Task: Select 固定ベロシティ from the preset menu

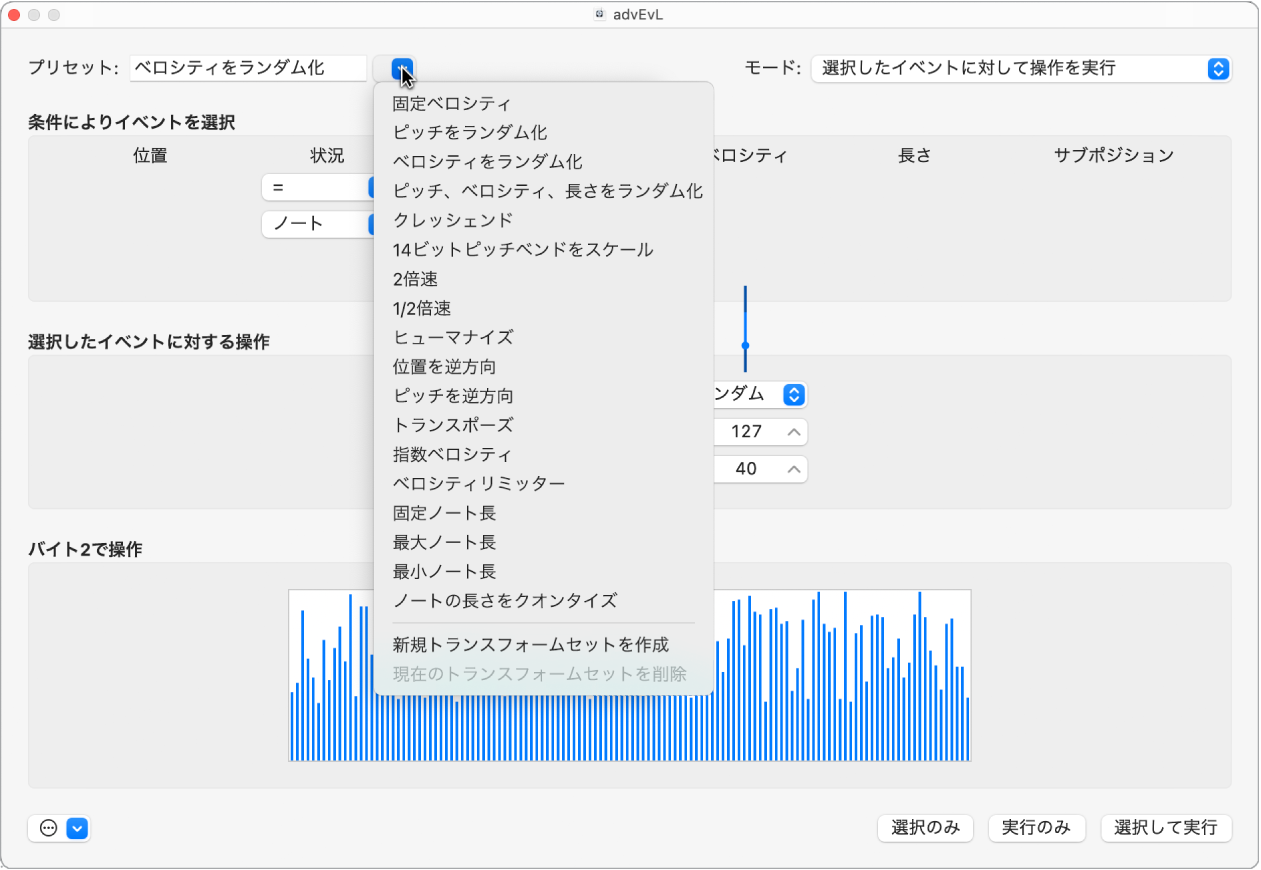Action: pos(452,102)
